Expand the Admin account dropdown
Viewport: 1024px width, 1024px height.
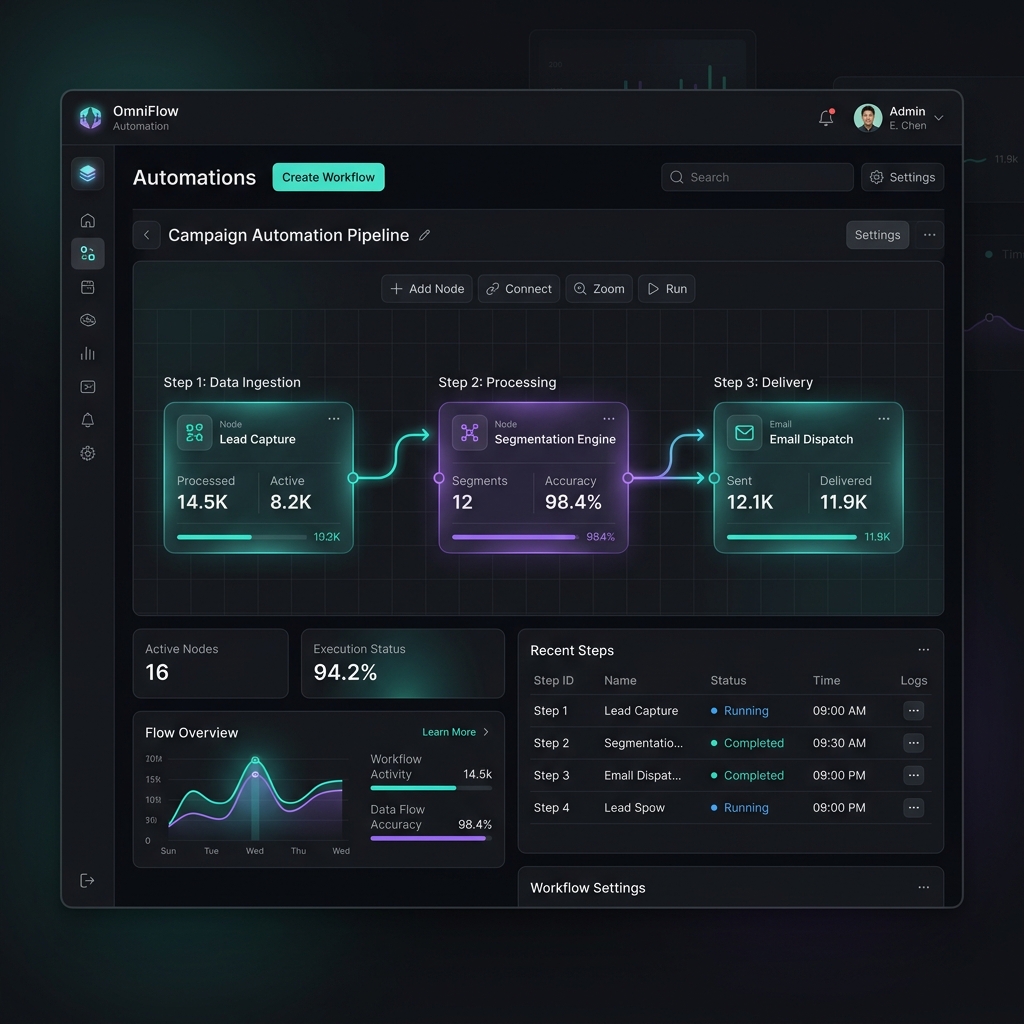(936, 117)
